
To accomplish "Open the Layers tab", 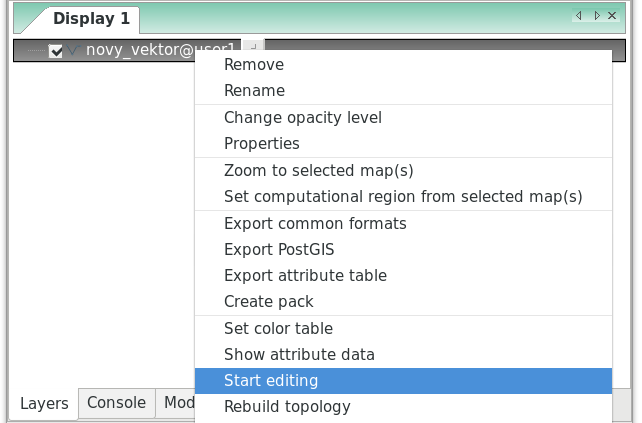I will 44,404.
